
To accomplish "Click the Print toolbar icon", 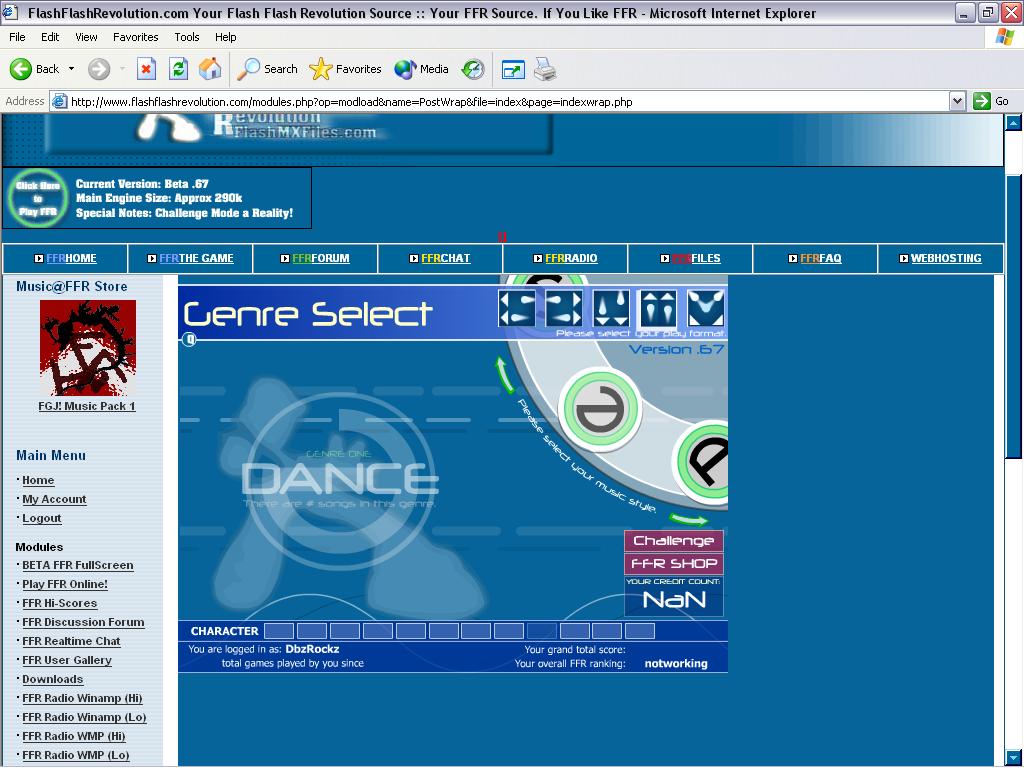I will [x=545, y=69].
